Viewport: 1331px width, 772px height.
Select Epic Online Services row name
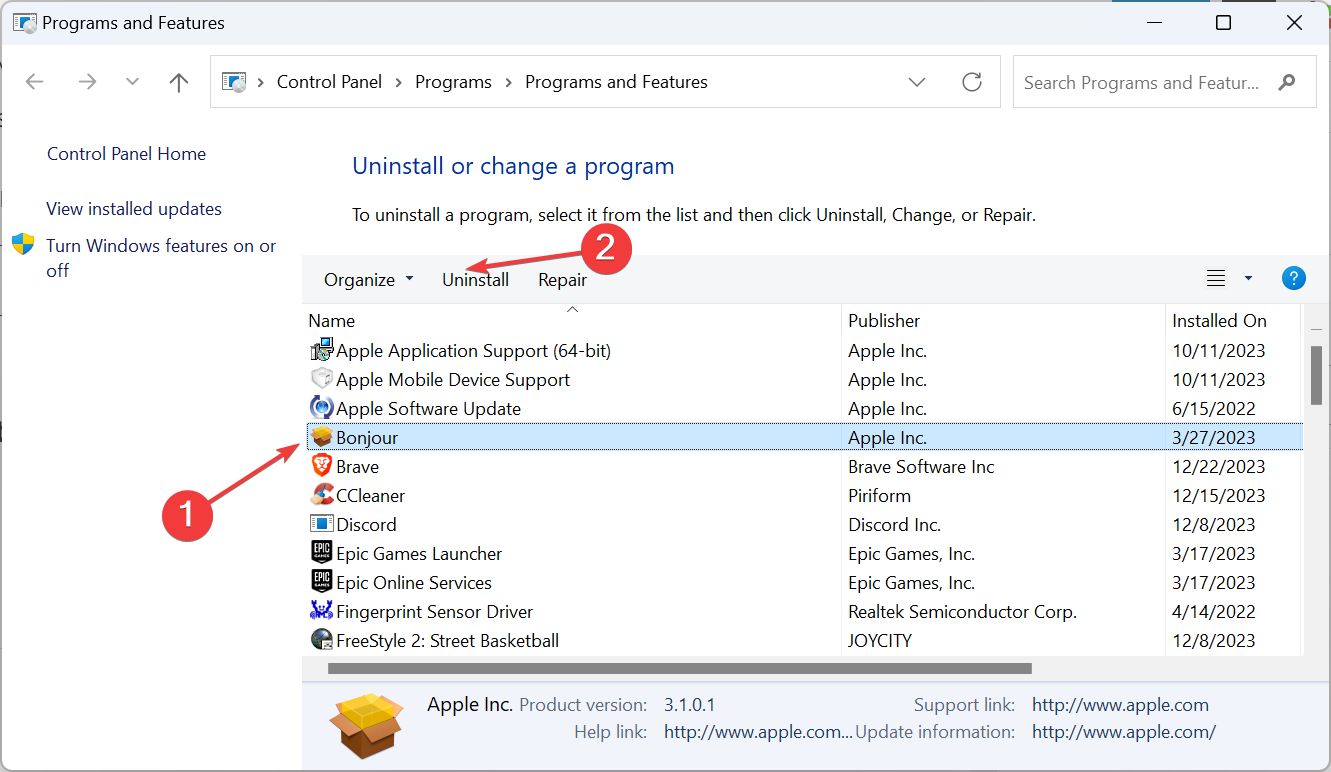pos(414,583)
